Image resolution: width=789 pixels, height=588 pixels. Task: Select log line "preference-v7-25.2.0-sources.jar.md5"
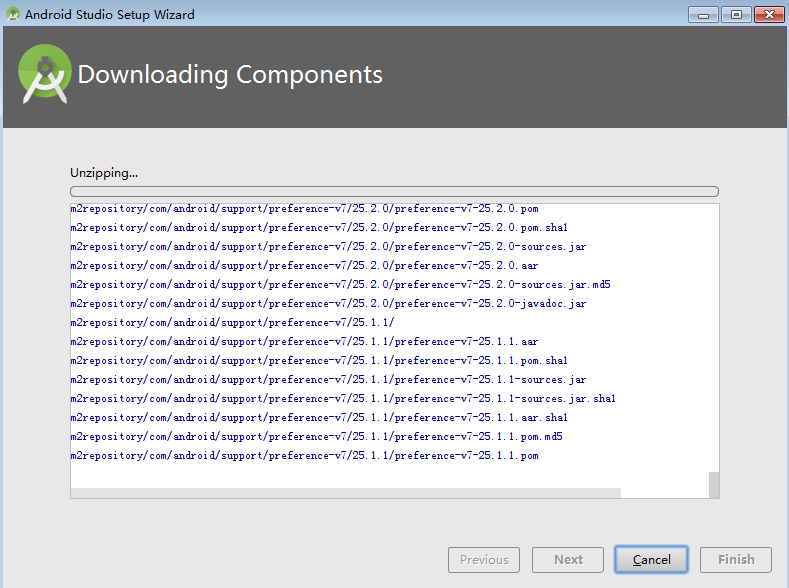340,285
